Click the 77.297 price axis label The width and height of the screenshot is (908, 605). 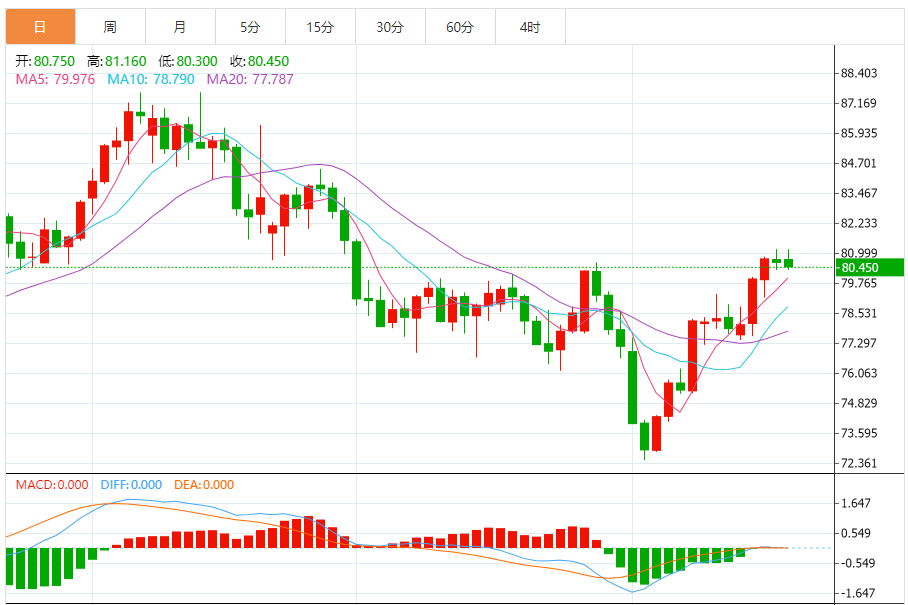(859, 343)
